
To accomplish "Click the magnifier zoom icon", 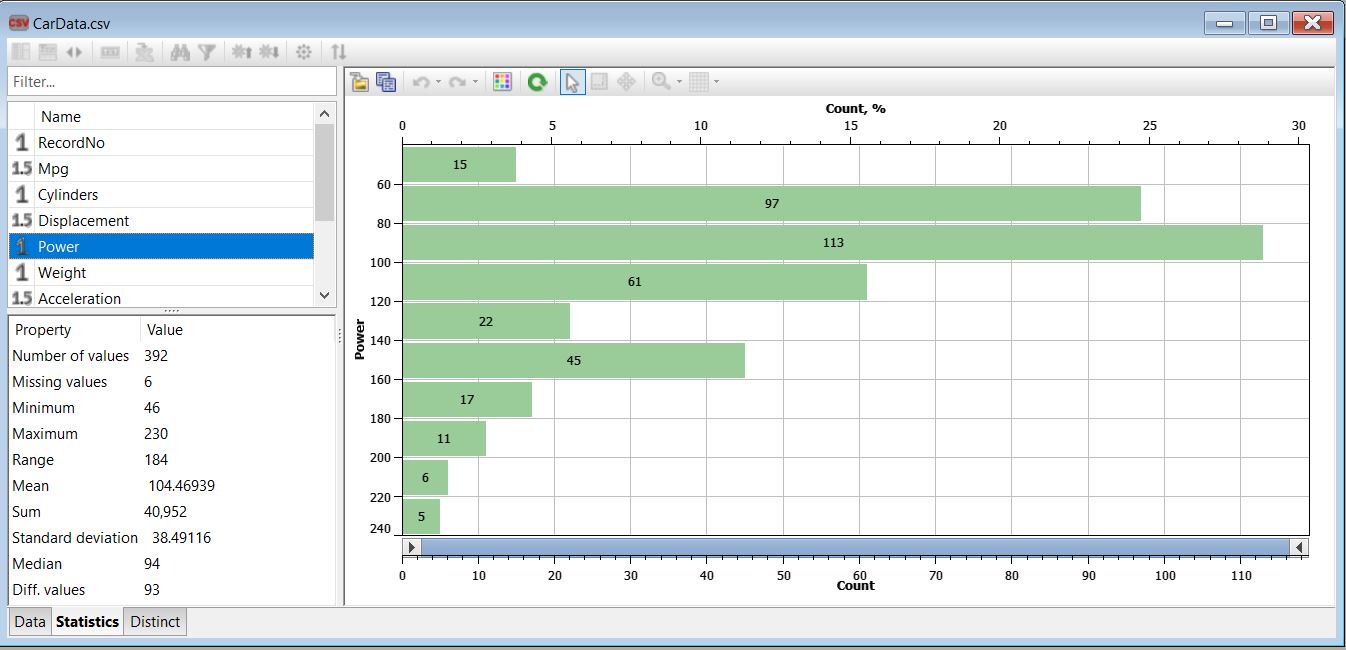I will tap(659, 82).
